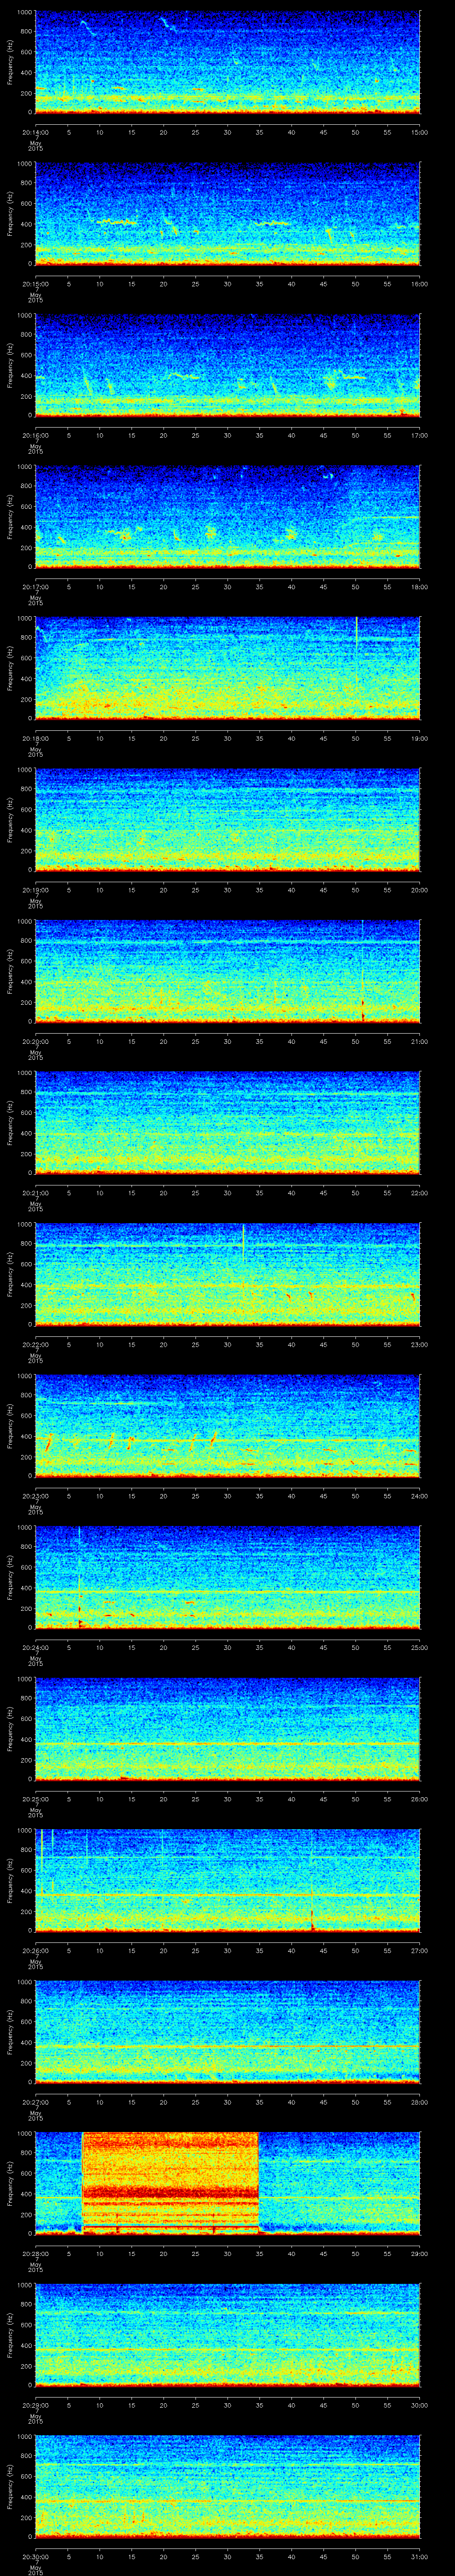Screen dimensions: 455x2576
Task: Click the '20:16:00' start time label
Action: pyautogui.click(x=36, y=435)
